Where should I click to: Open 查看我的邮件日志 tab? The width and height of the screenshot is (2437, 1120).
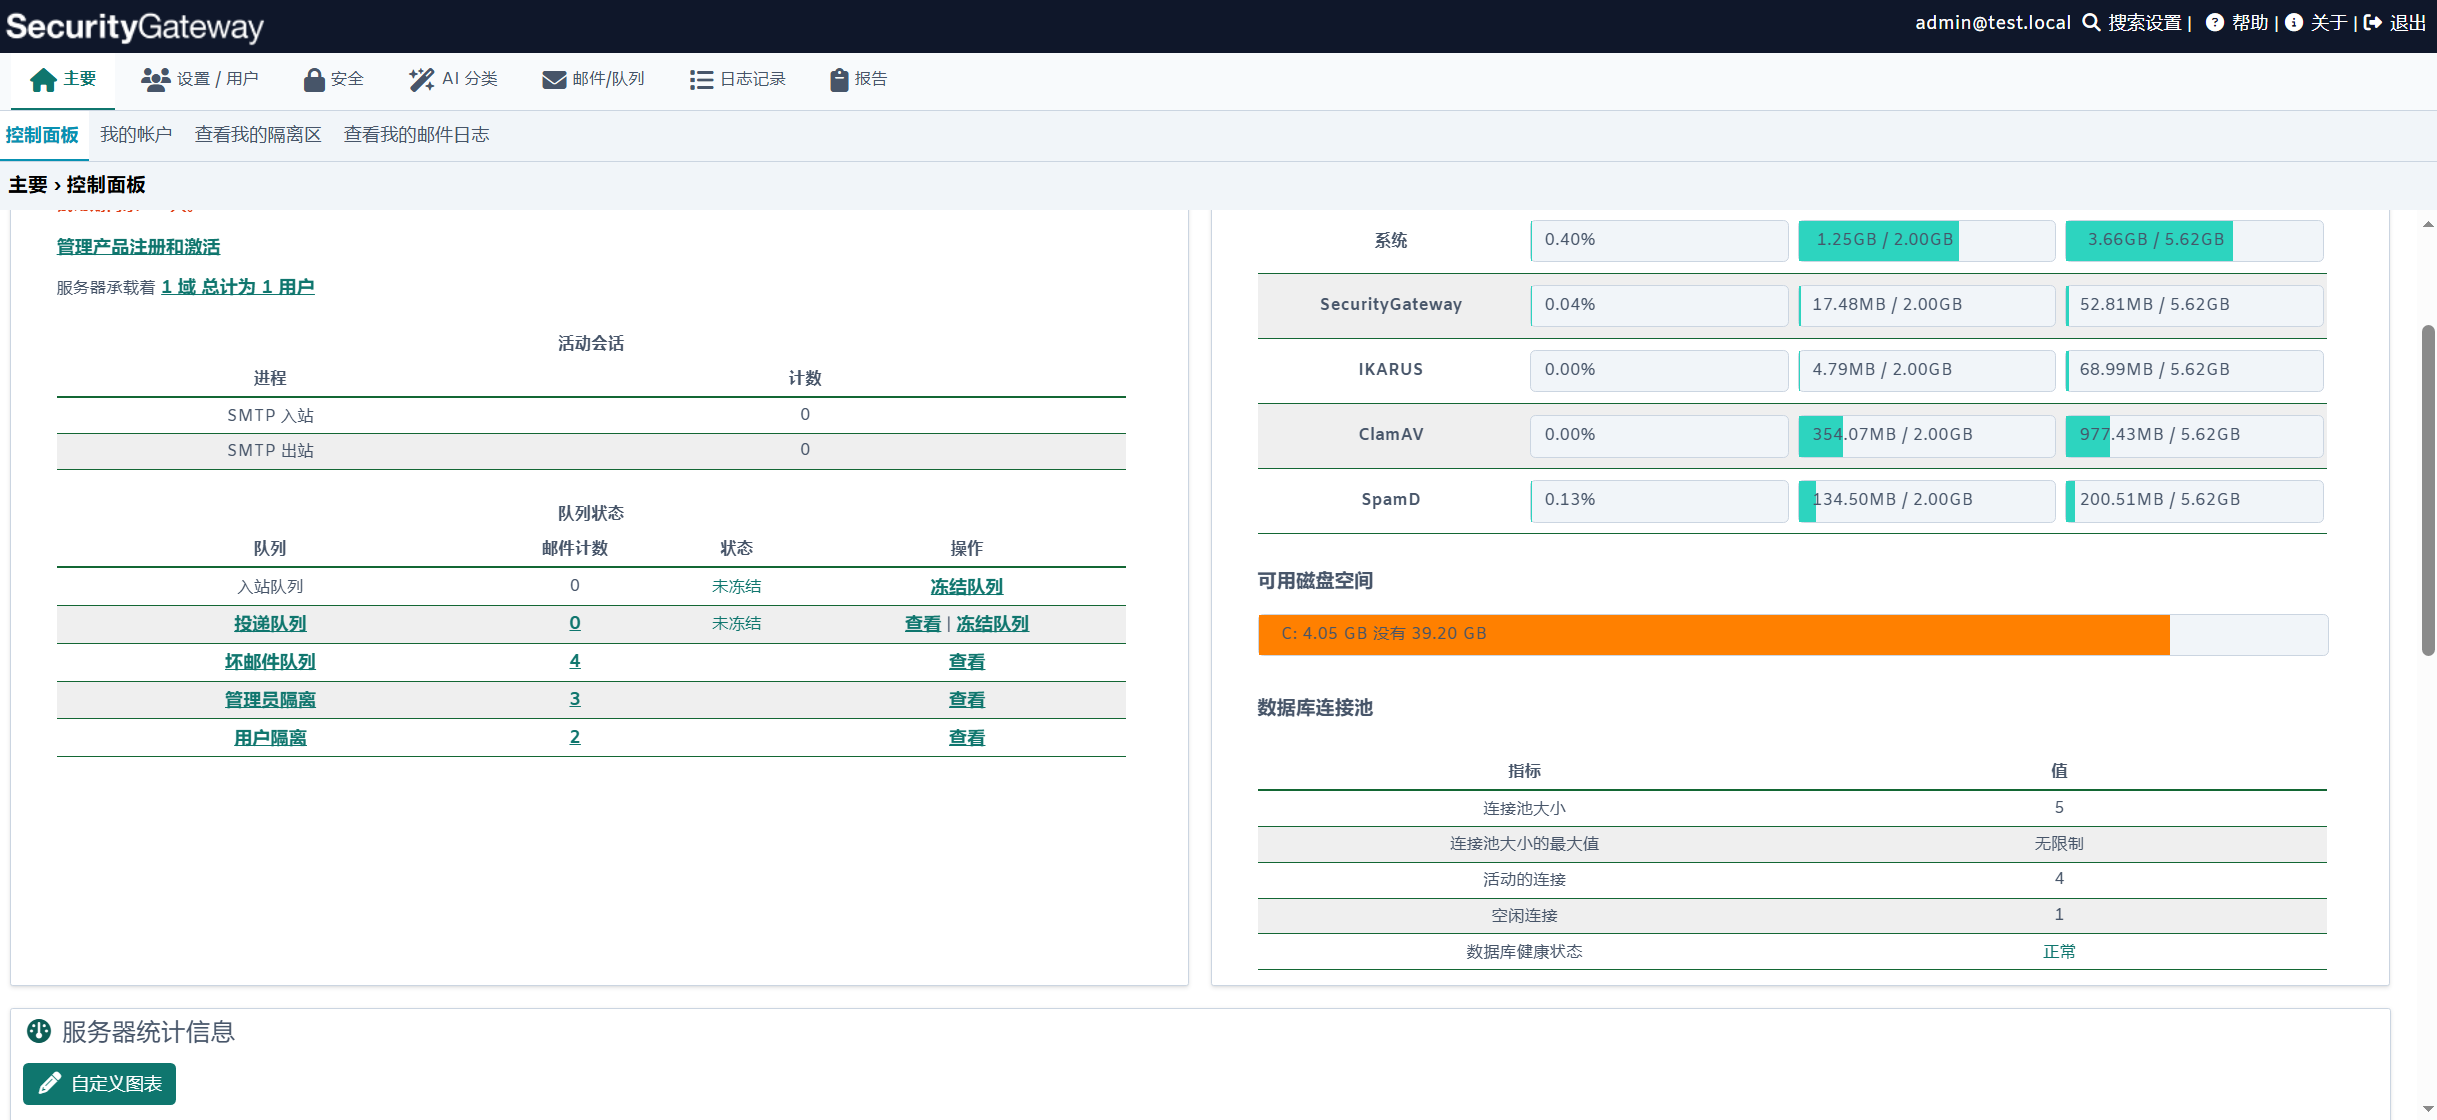pyautogui.click(x=416, y=135)
